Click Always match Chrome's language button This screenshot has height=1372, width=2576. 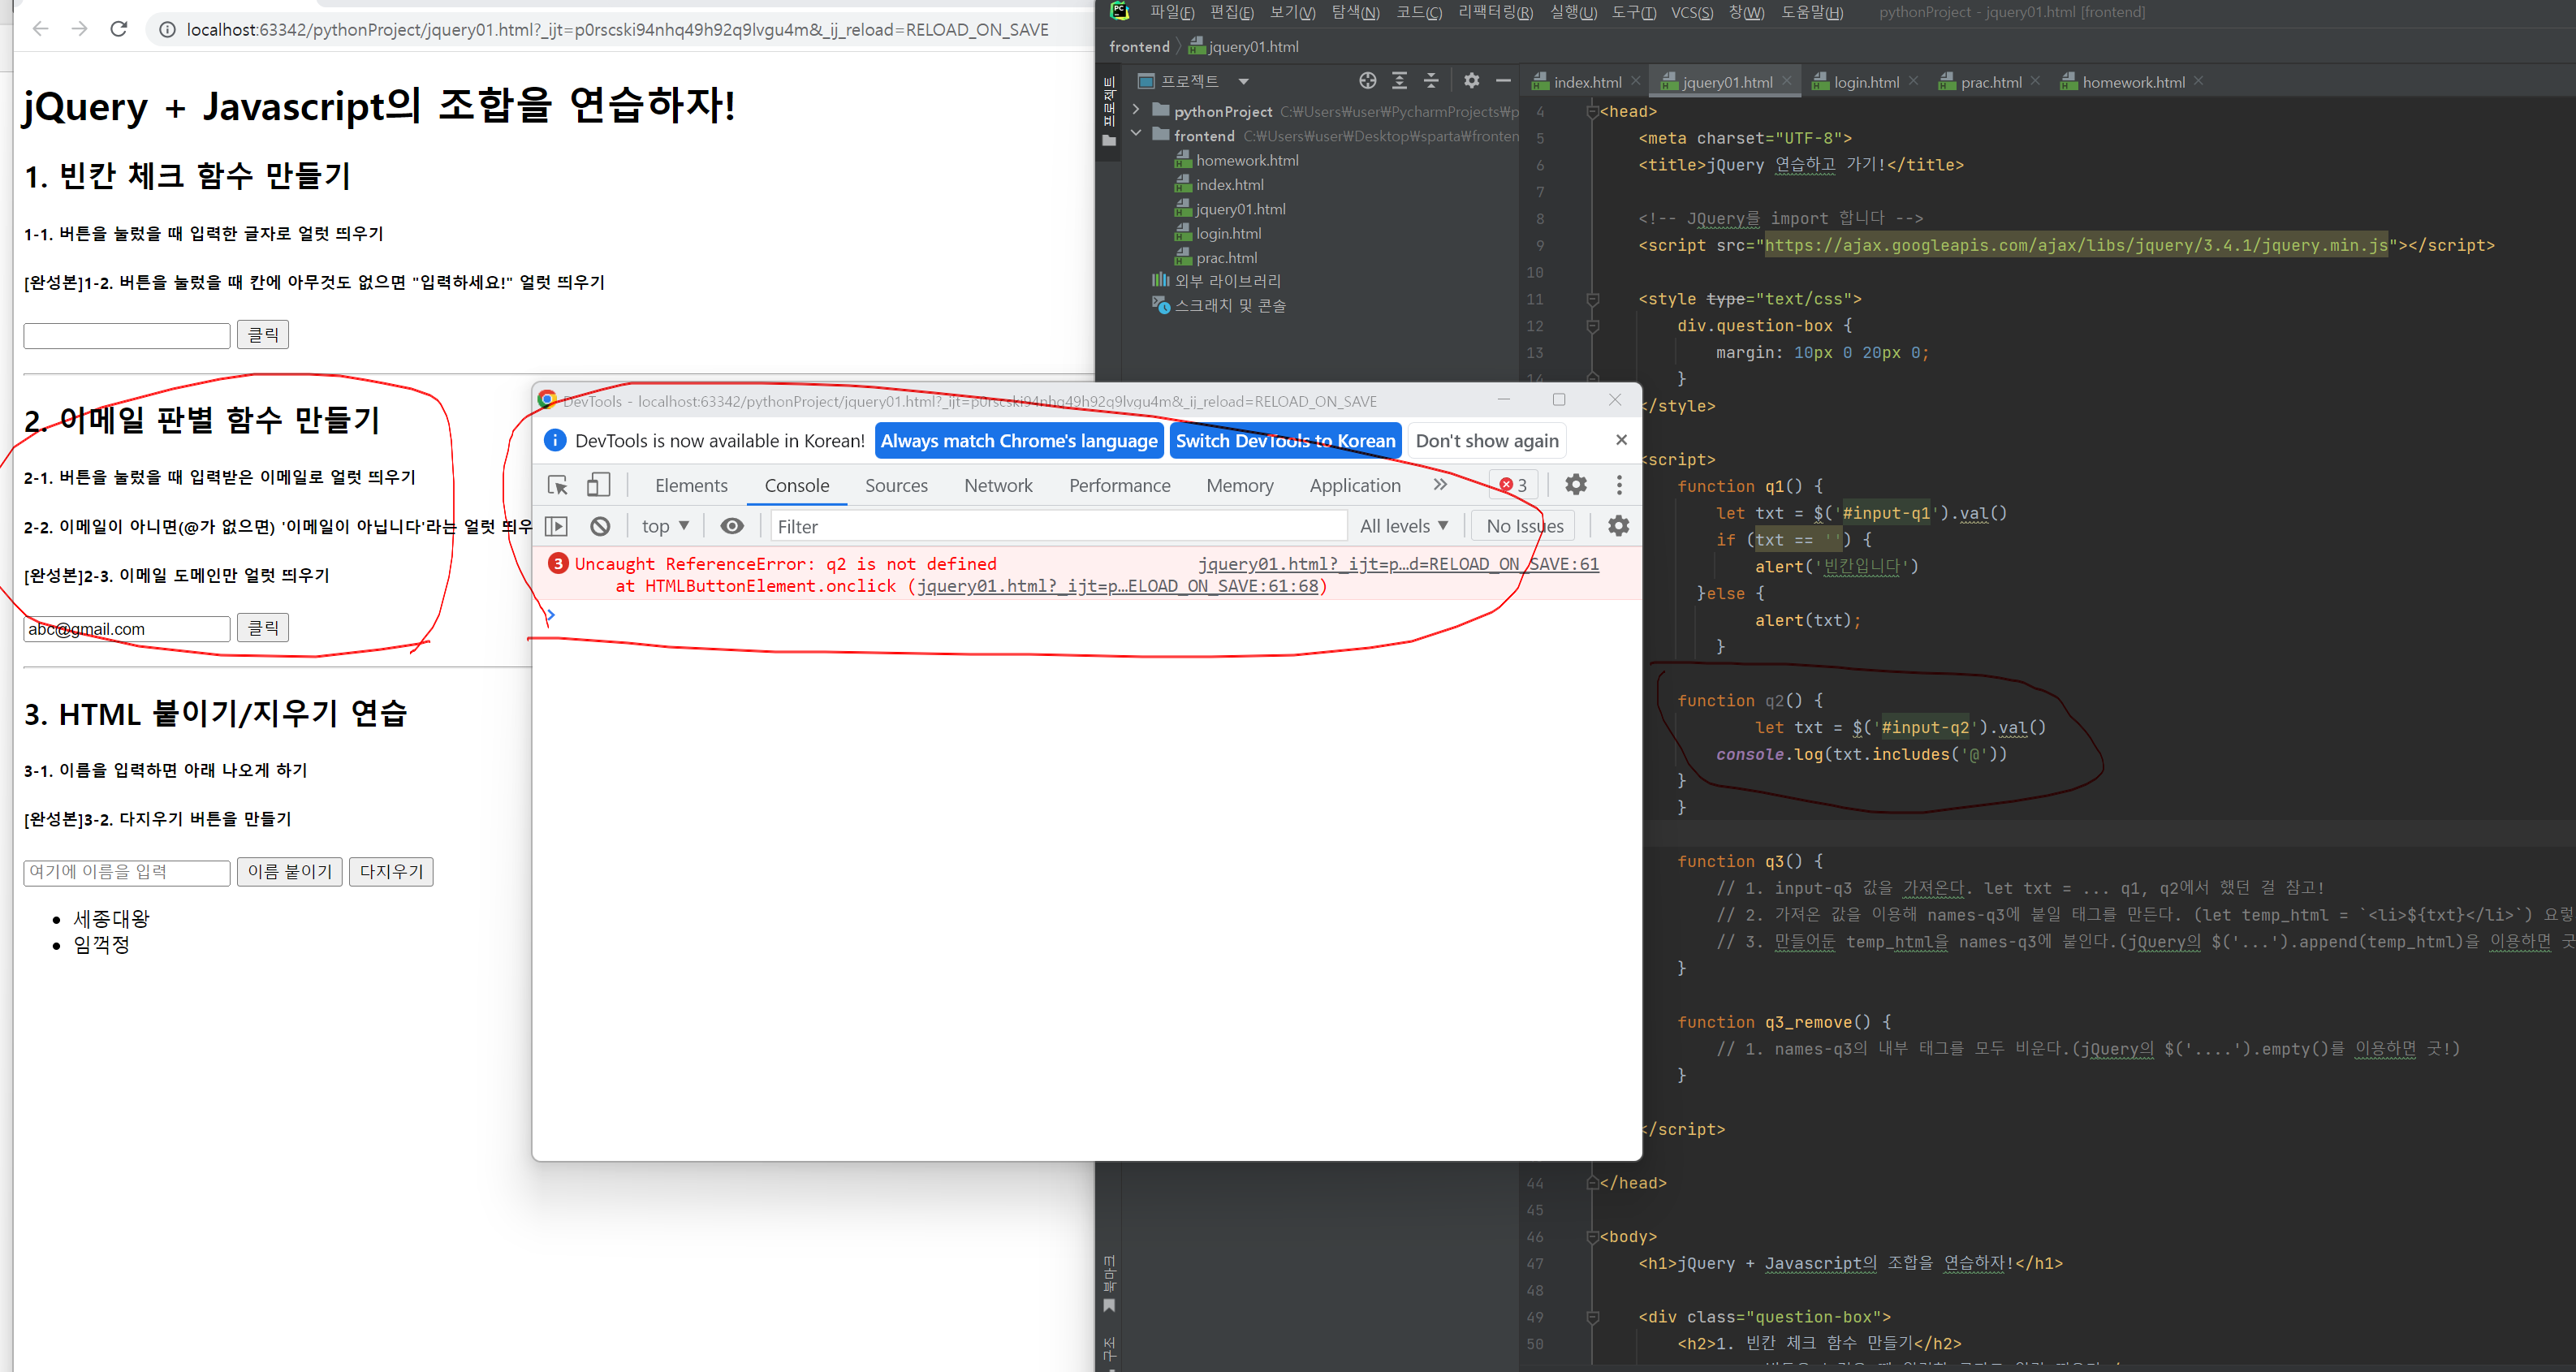point(1019,441)
